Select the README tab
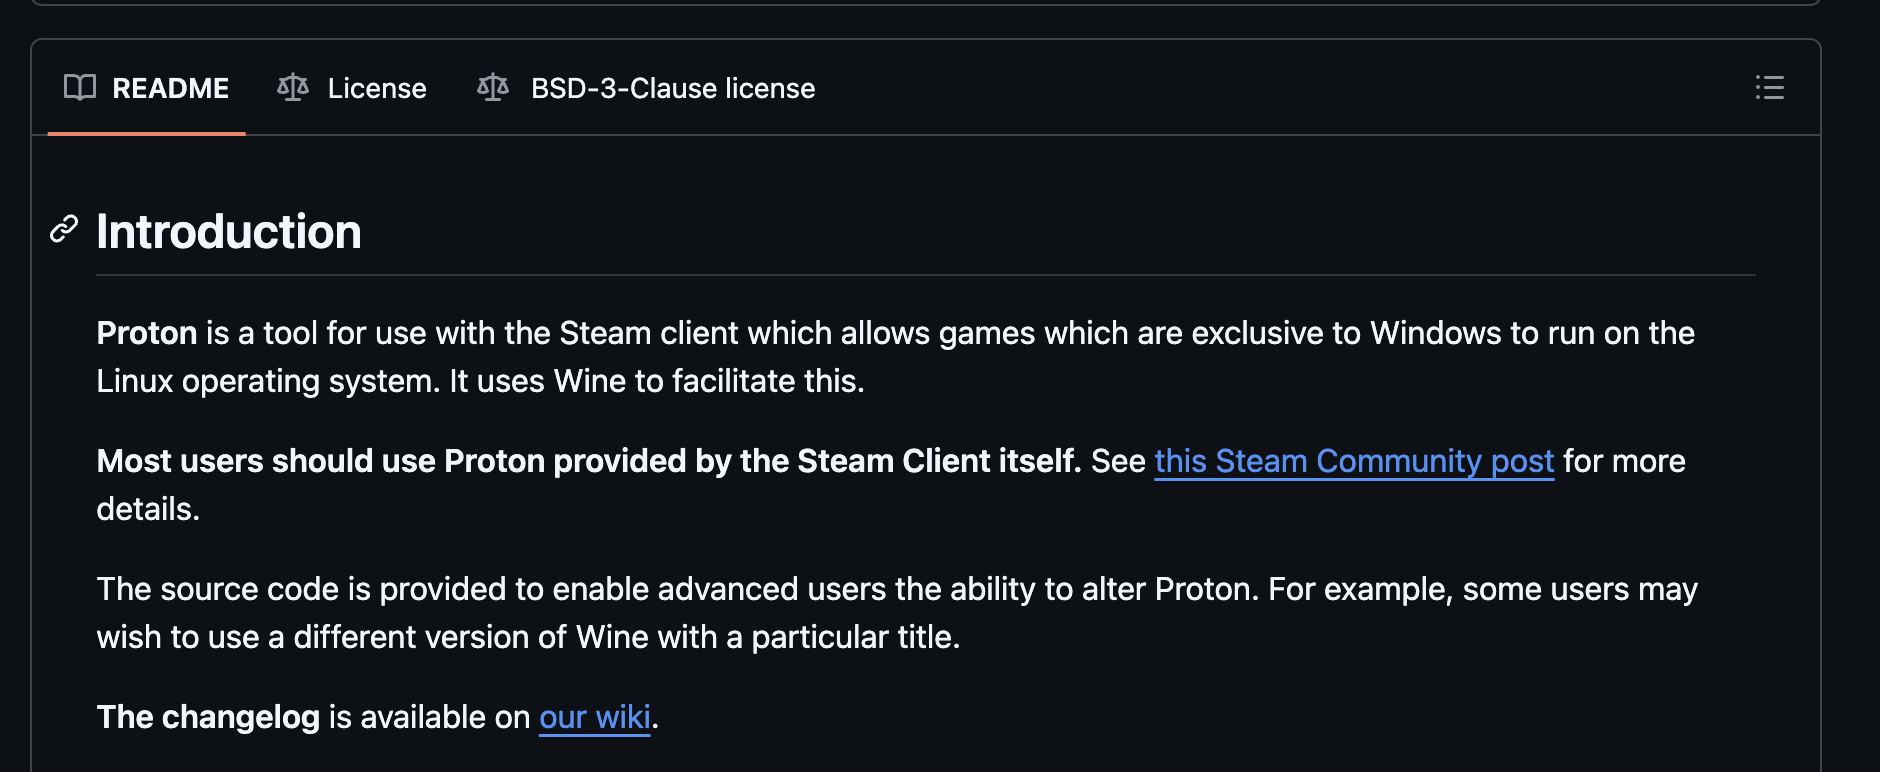This screenshot has height=772, width=1880. click(170, 88)
